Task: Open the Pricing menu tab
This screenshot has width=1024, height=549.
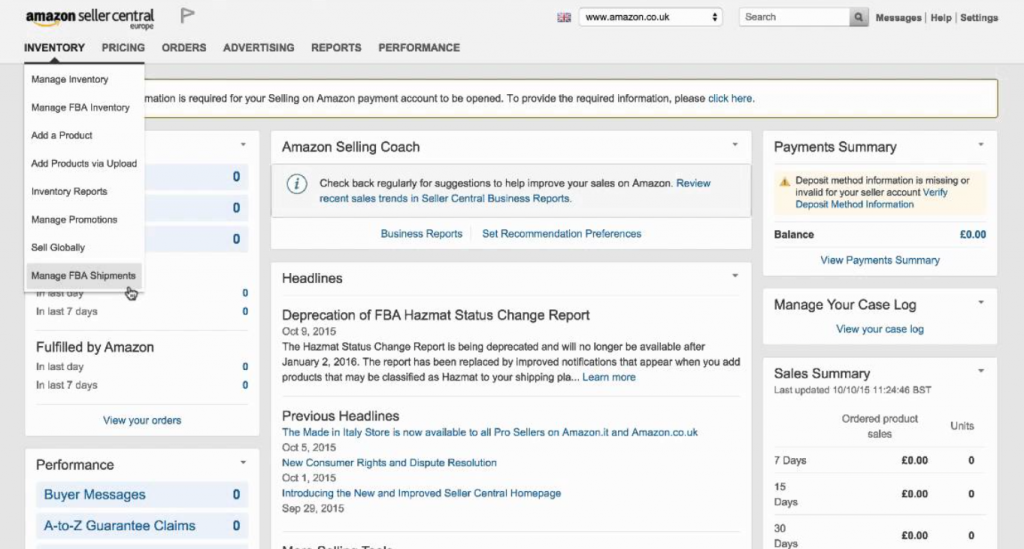Action: point(123,48)
